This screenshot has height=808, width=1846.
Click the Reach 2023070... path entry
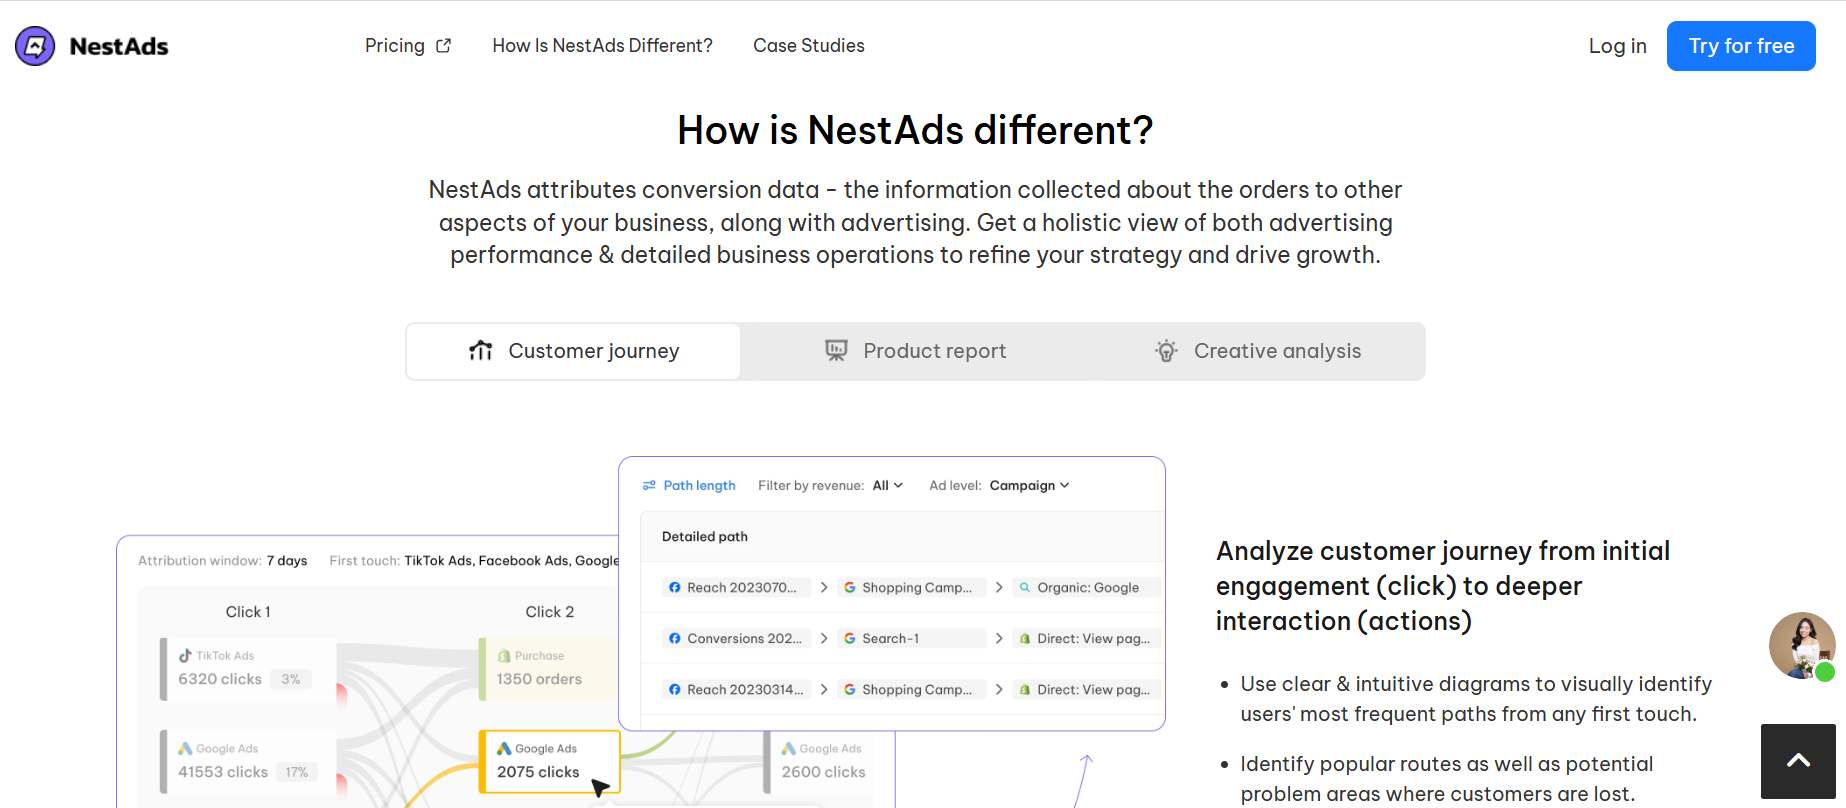(x=736, y=587)
